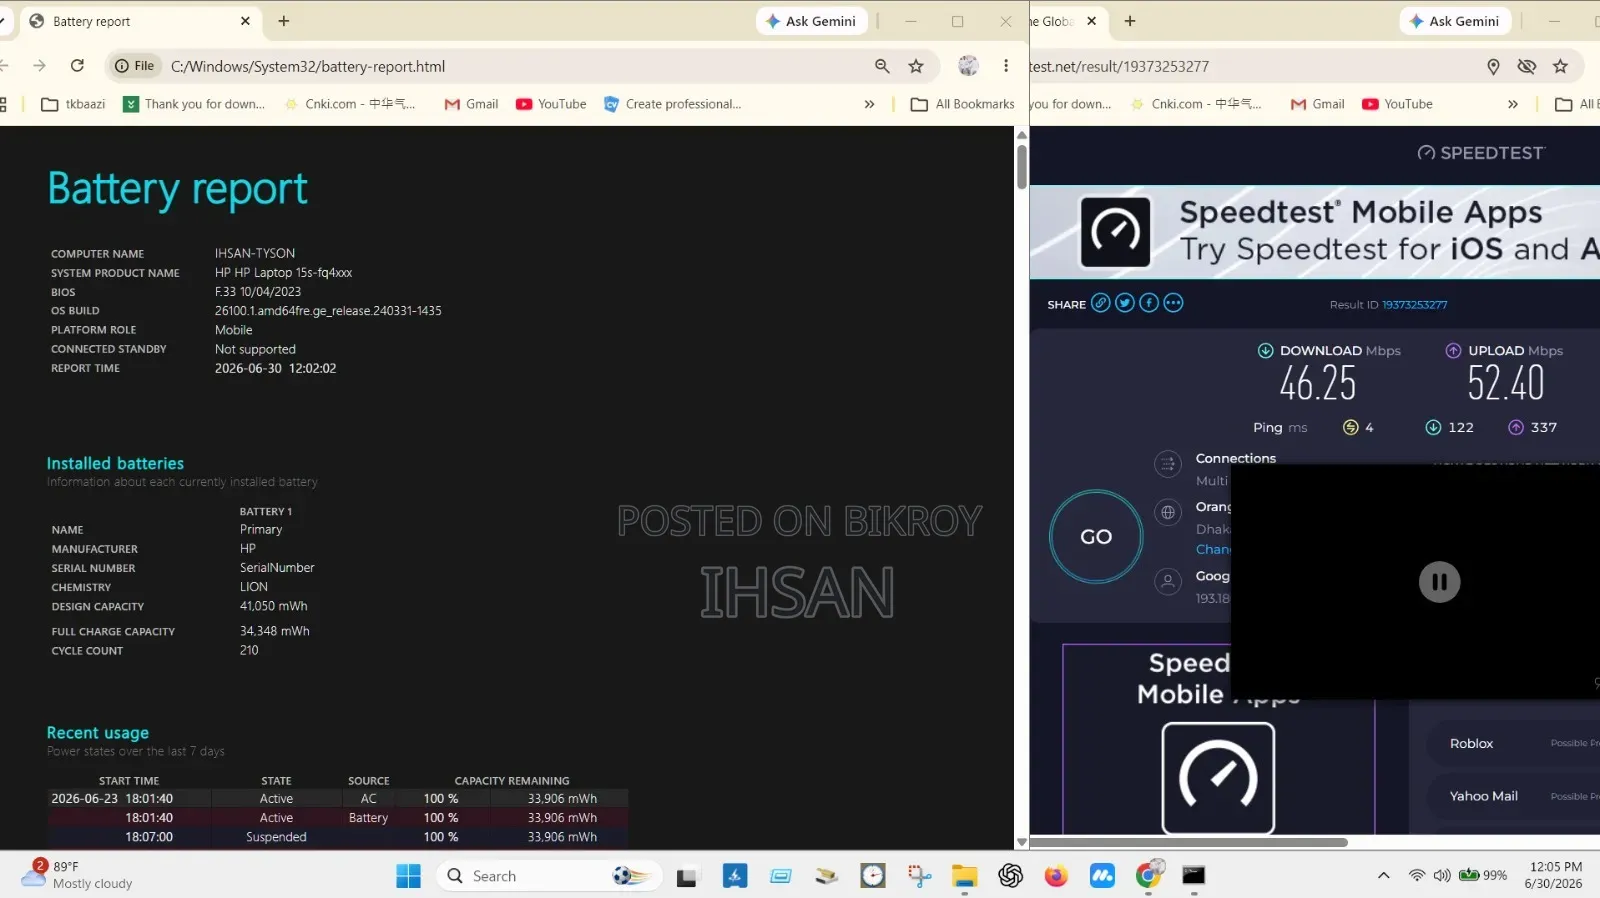Screen dimensions: 1600x898
Task: Open Gmail bookmark in Speedtest window
Action: 1318,104
